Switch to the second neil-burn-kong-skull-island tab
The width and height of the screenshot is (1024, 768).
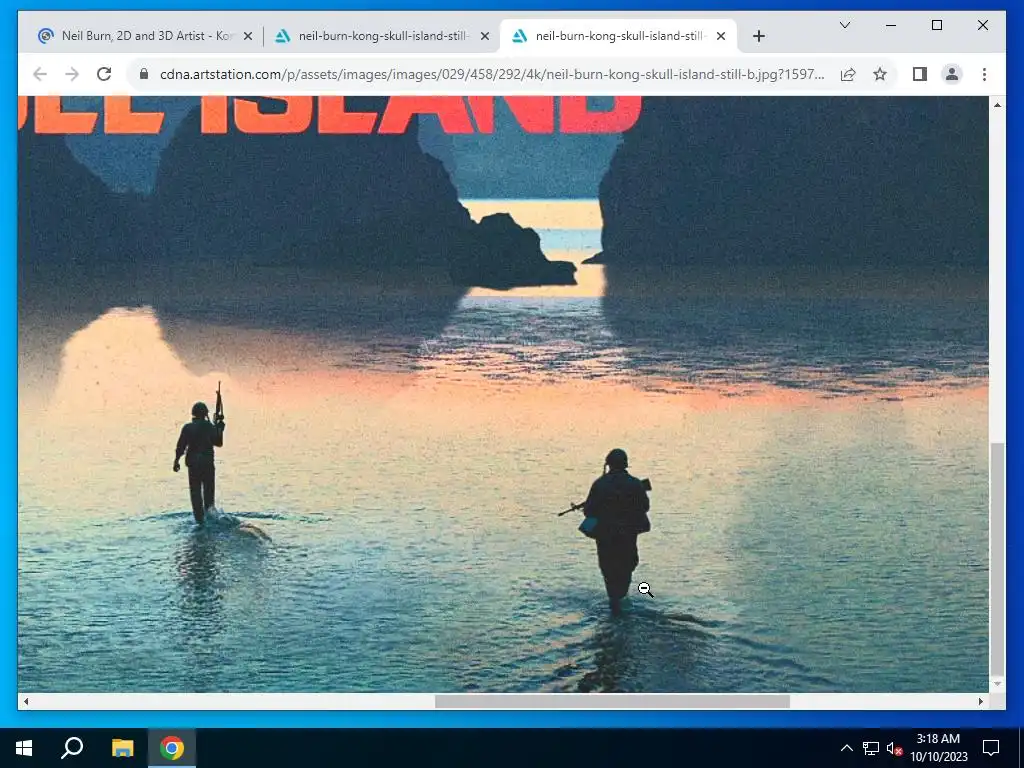(381, 36)
